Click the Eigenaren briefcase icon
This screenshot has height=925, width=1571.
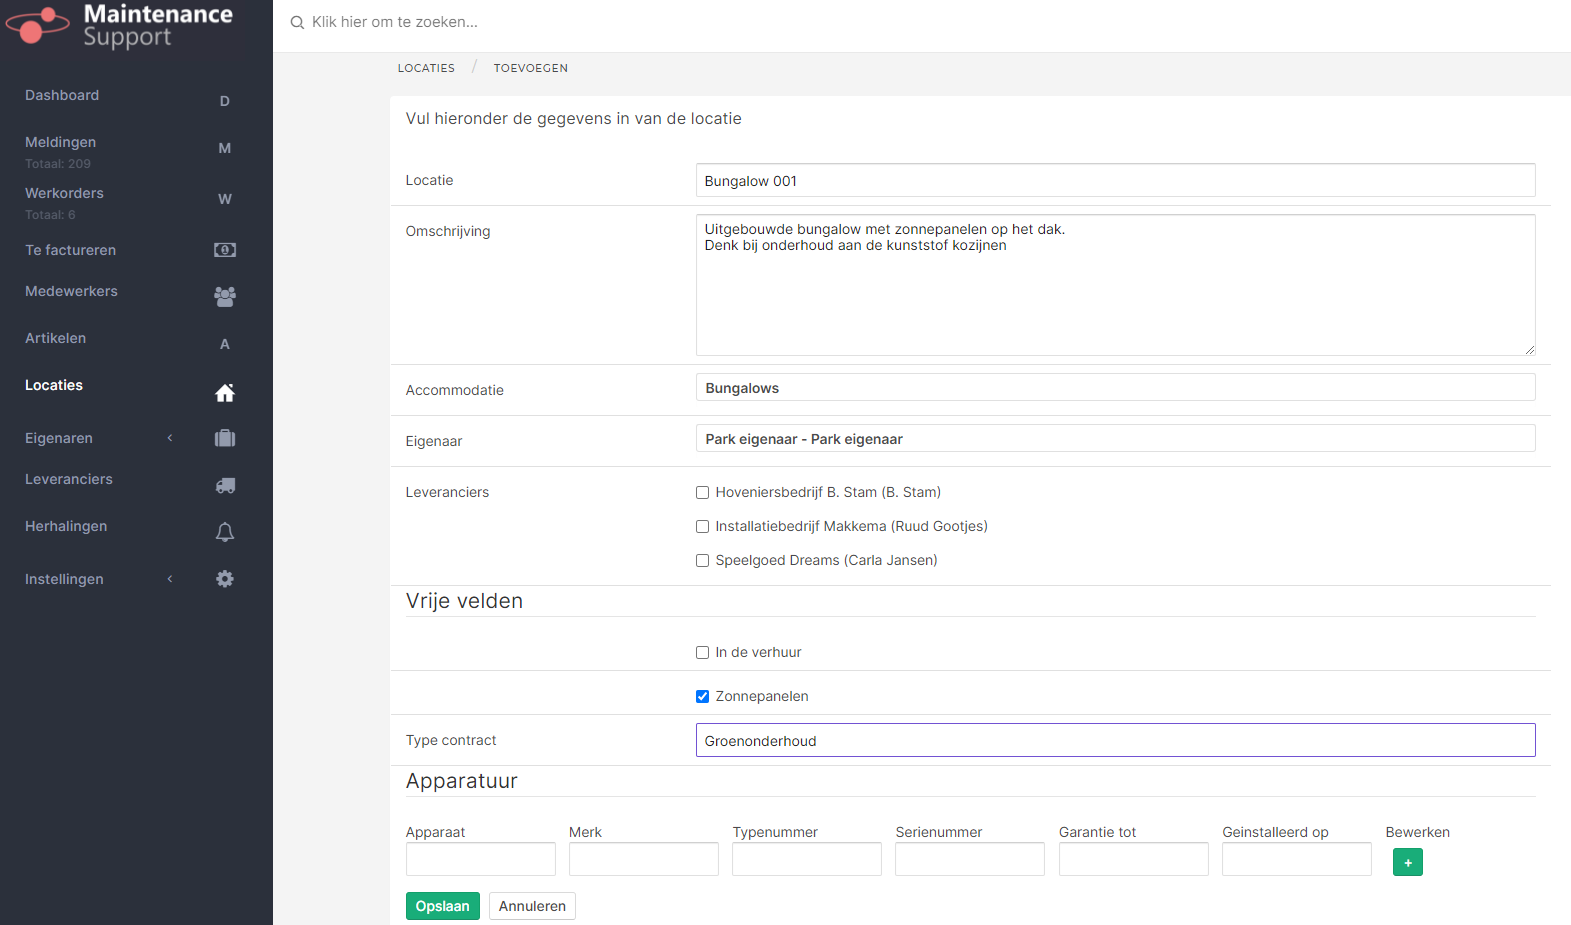225,438
